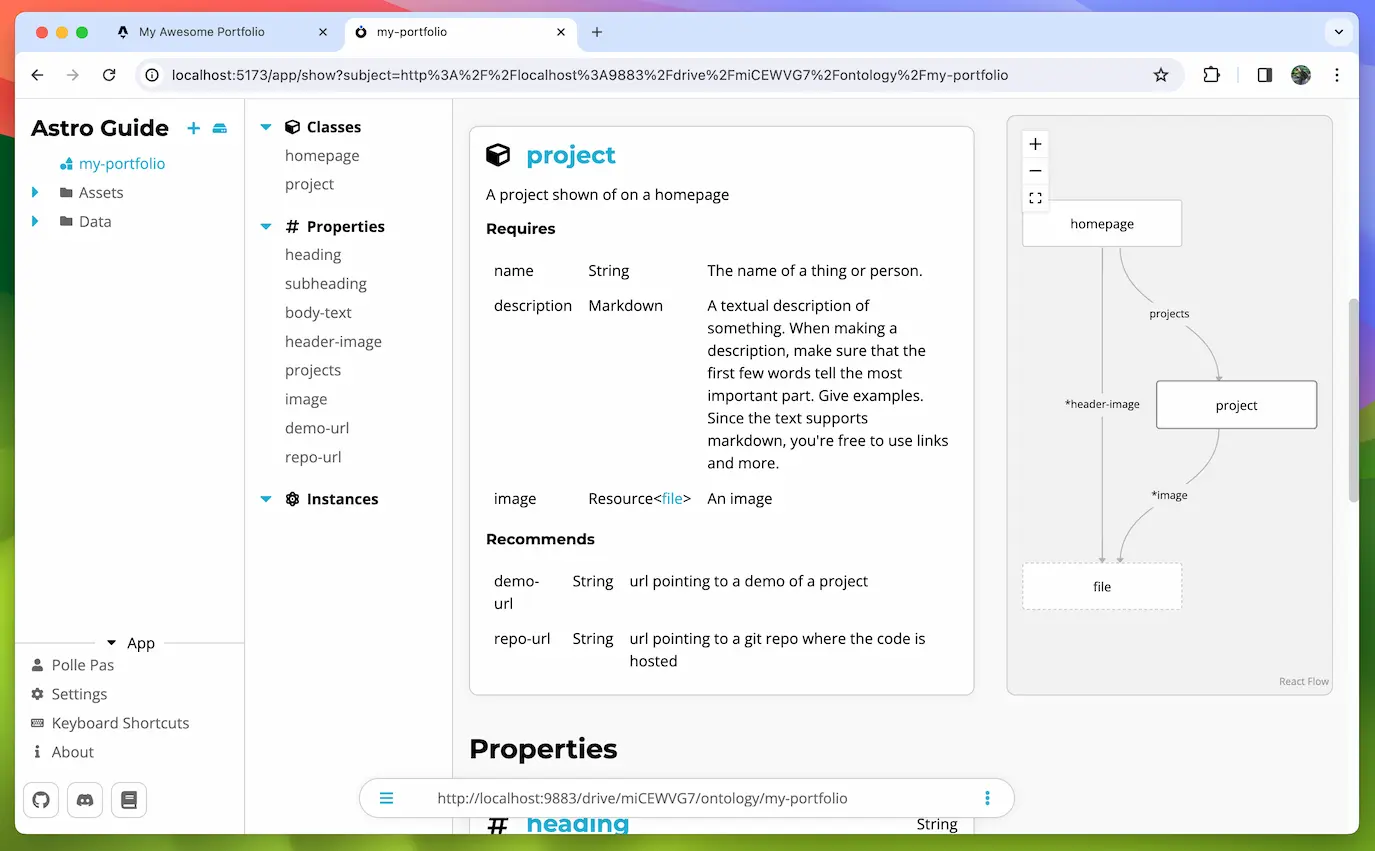
Task: Open the three-dot menu in address bar
Action: coord(987,798)
